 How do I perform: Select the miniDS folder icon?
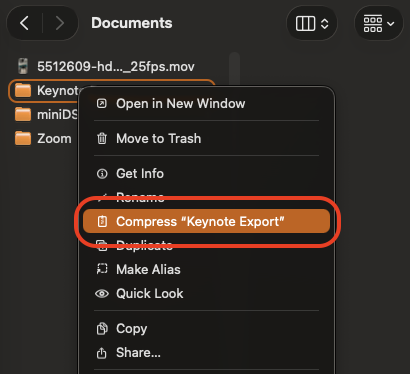pyautogui.click(x=23, y=114)
